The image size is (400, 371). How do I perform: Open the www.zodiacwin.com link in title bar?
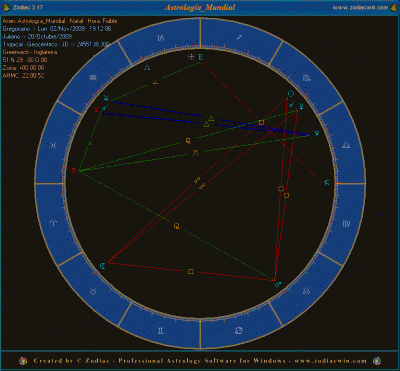360,7
